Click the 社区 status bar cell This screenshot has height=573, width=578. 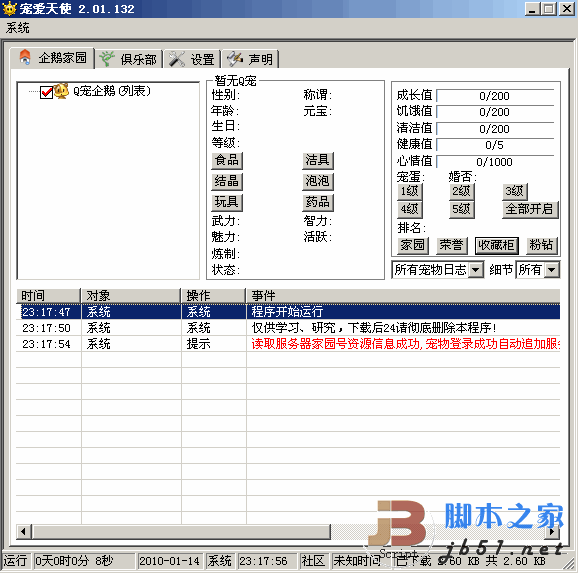tap(313, 561)
